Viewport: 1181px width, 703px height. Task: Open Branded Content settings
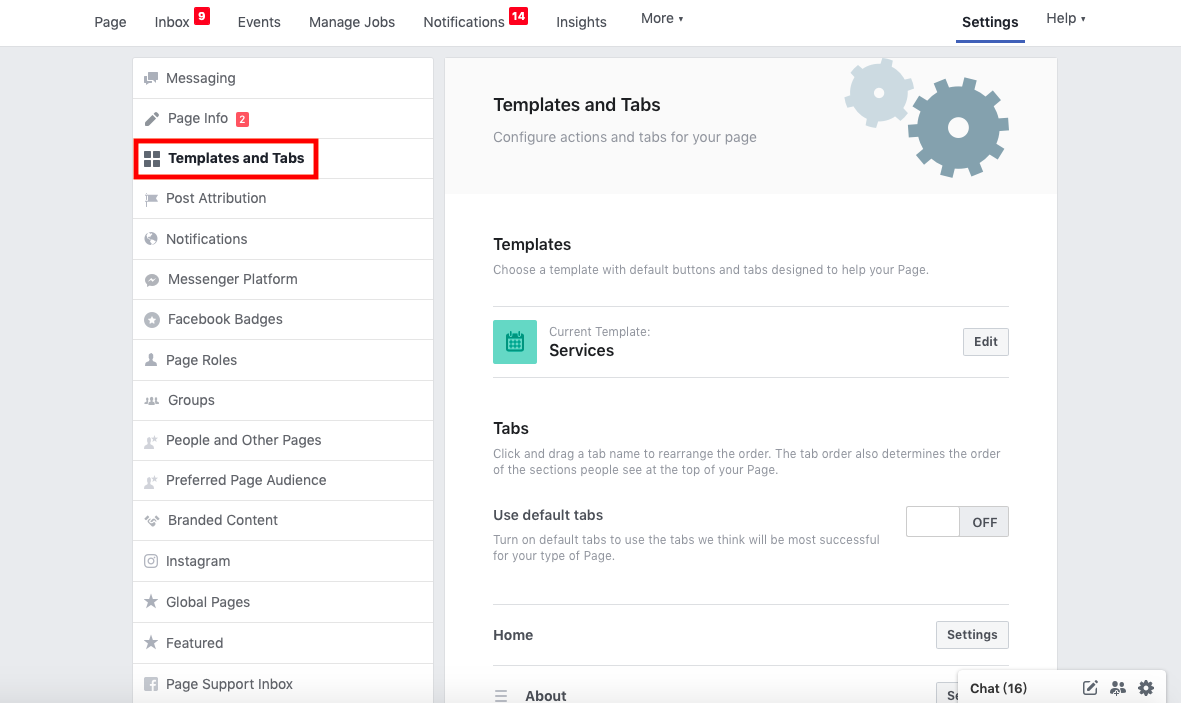[x=223, y=520]
